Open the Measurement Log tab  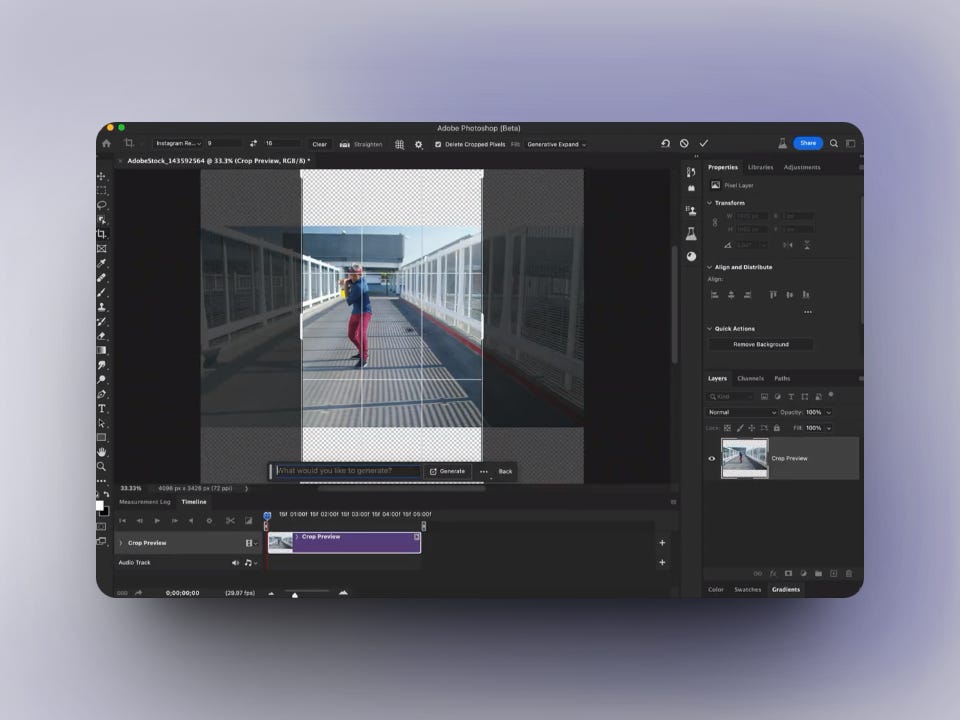[x=145, y=502]
